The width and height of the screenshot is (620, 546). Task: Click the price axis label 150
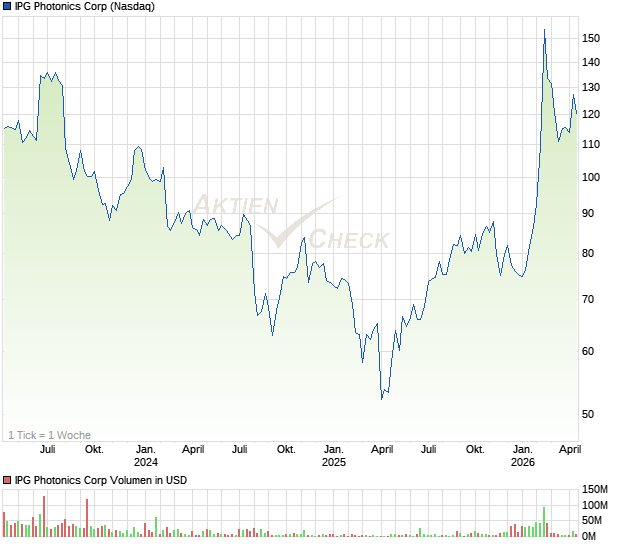coord(591,38)
